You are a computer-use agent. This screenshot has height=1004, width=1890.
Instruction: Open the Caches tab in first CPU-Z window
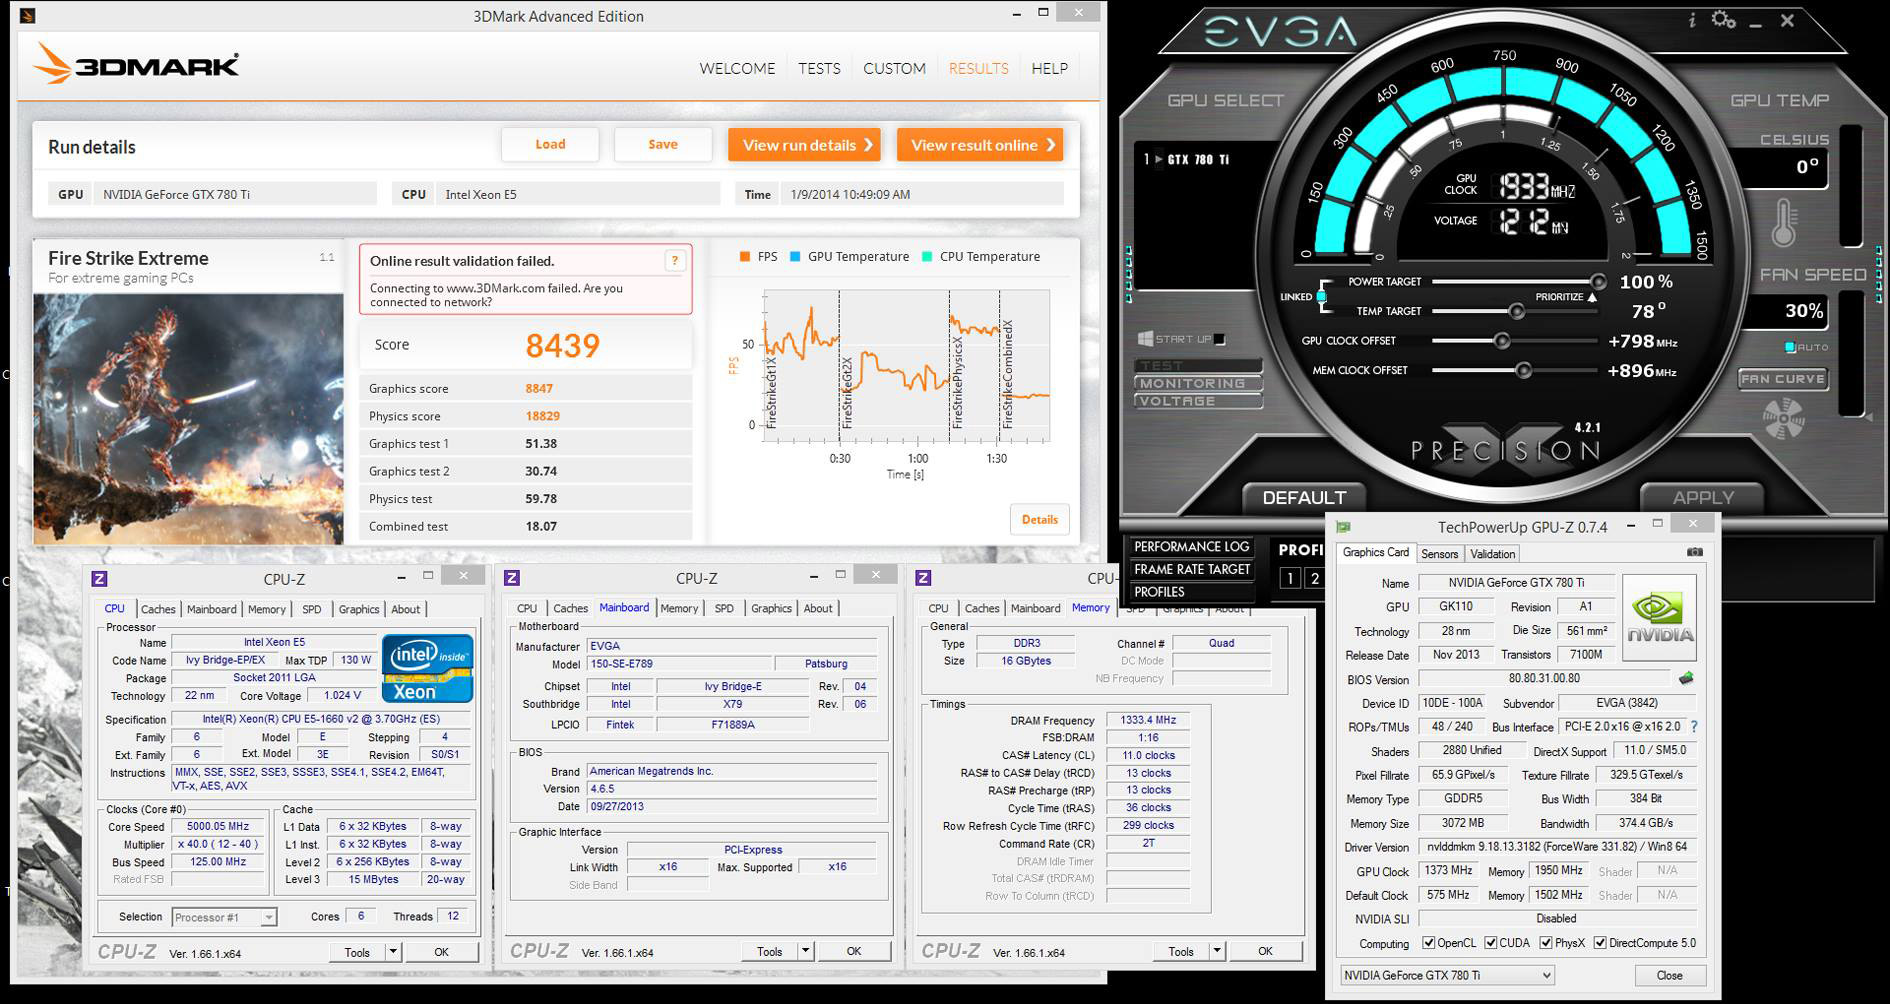158,609
